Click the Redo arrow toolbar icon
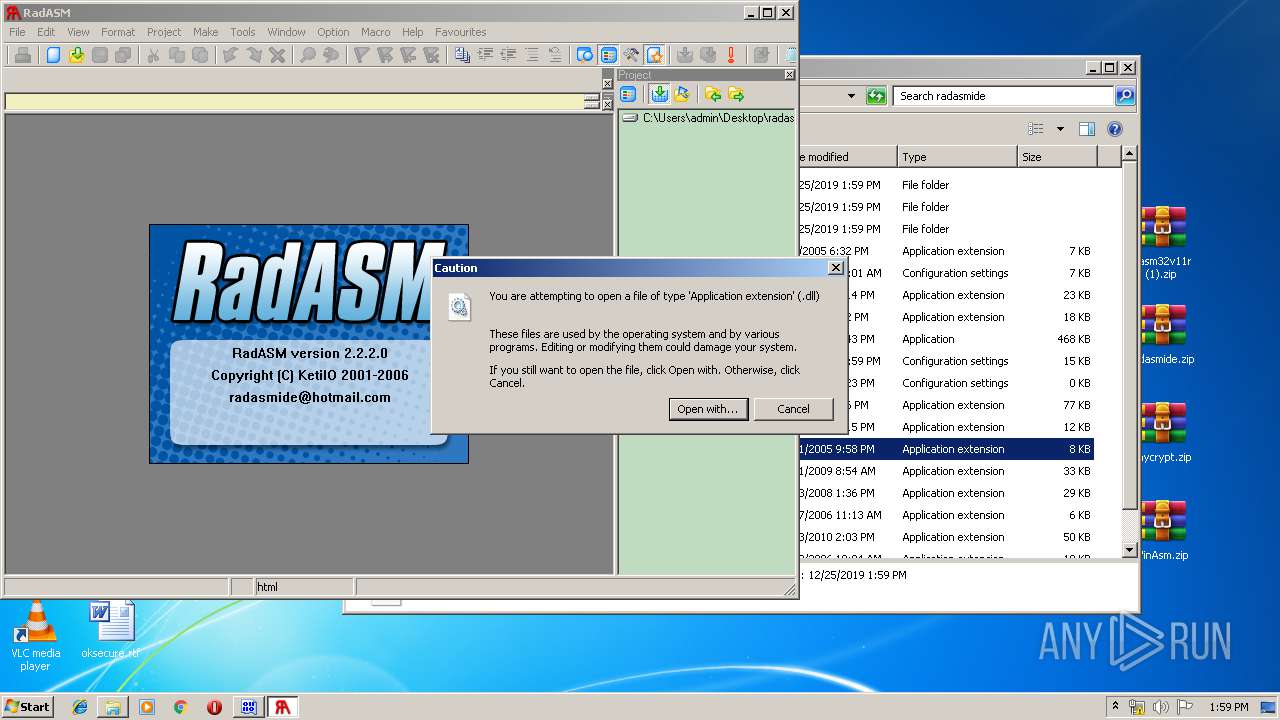The image size is (1280, 720). [254, 55]
